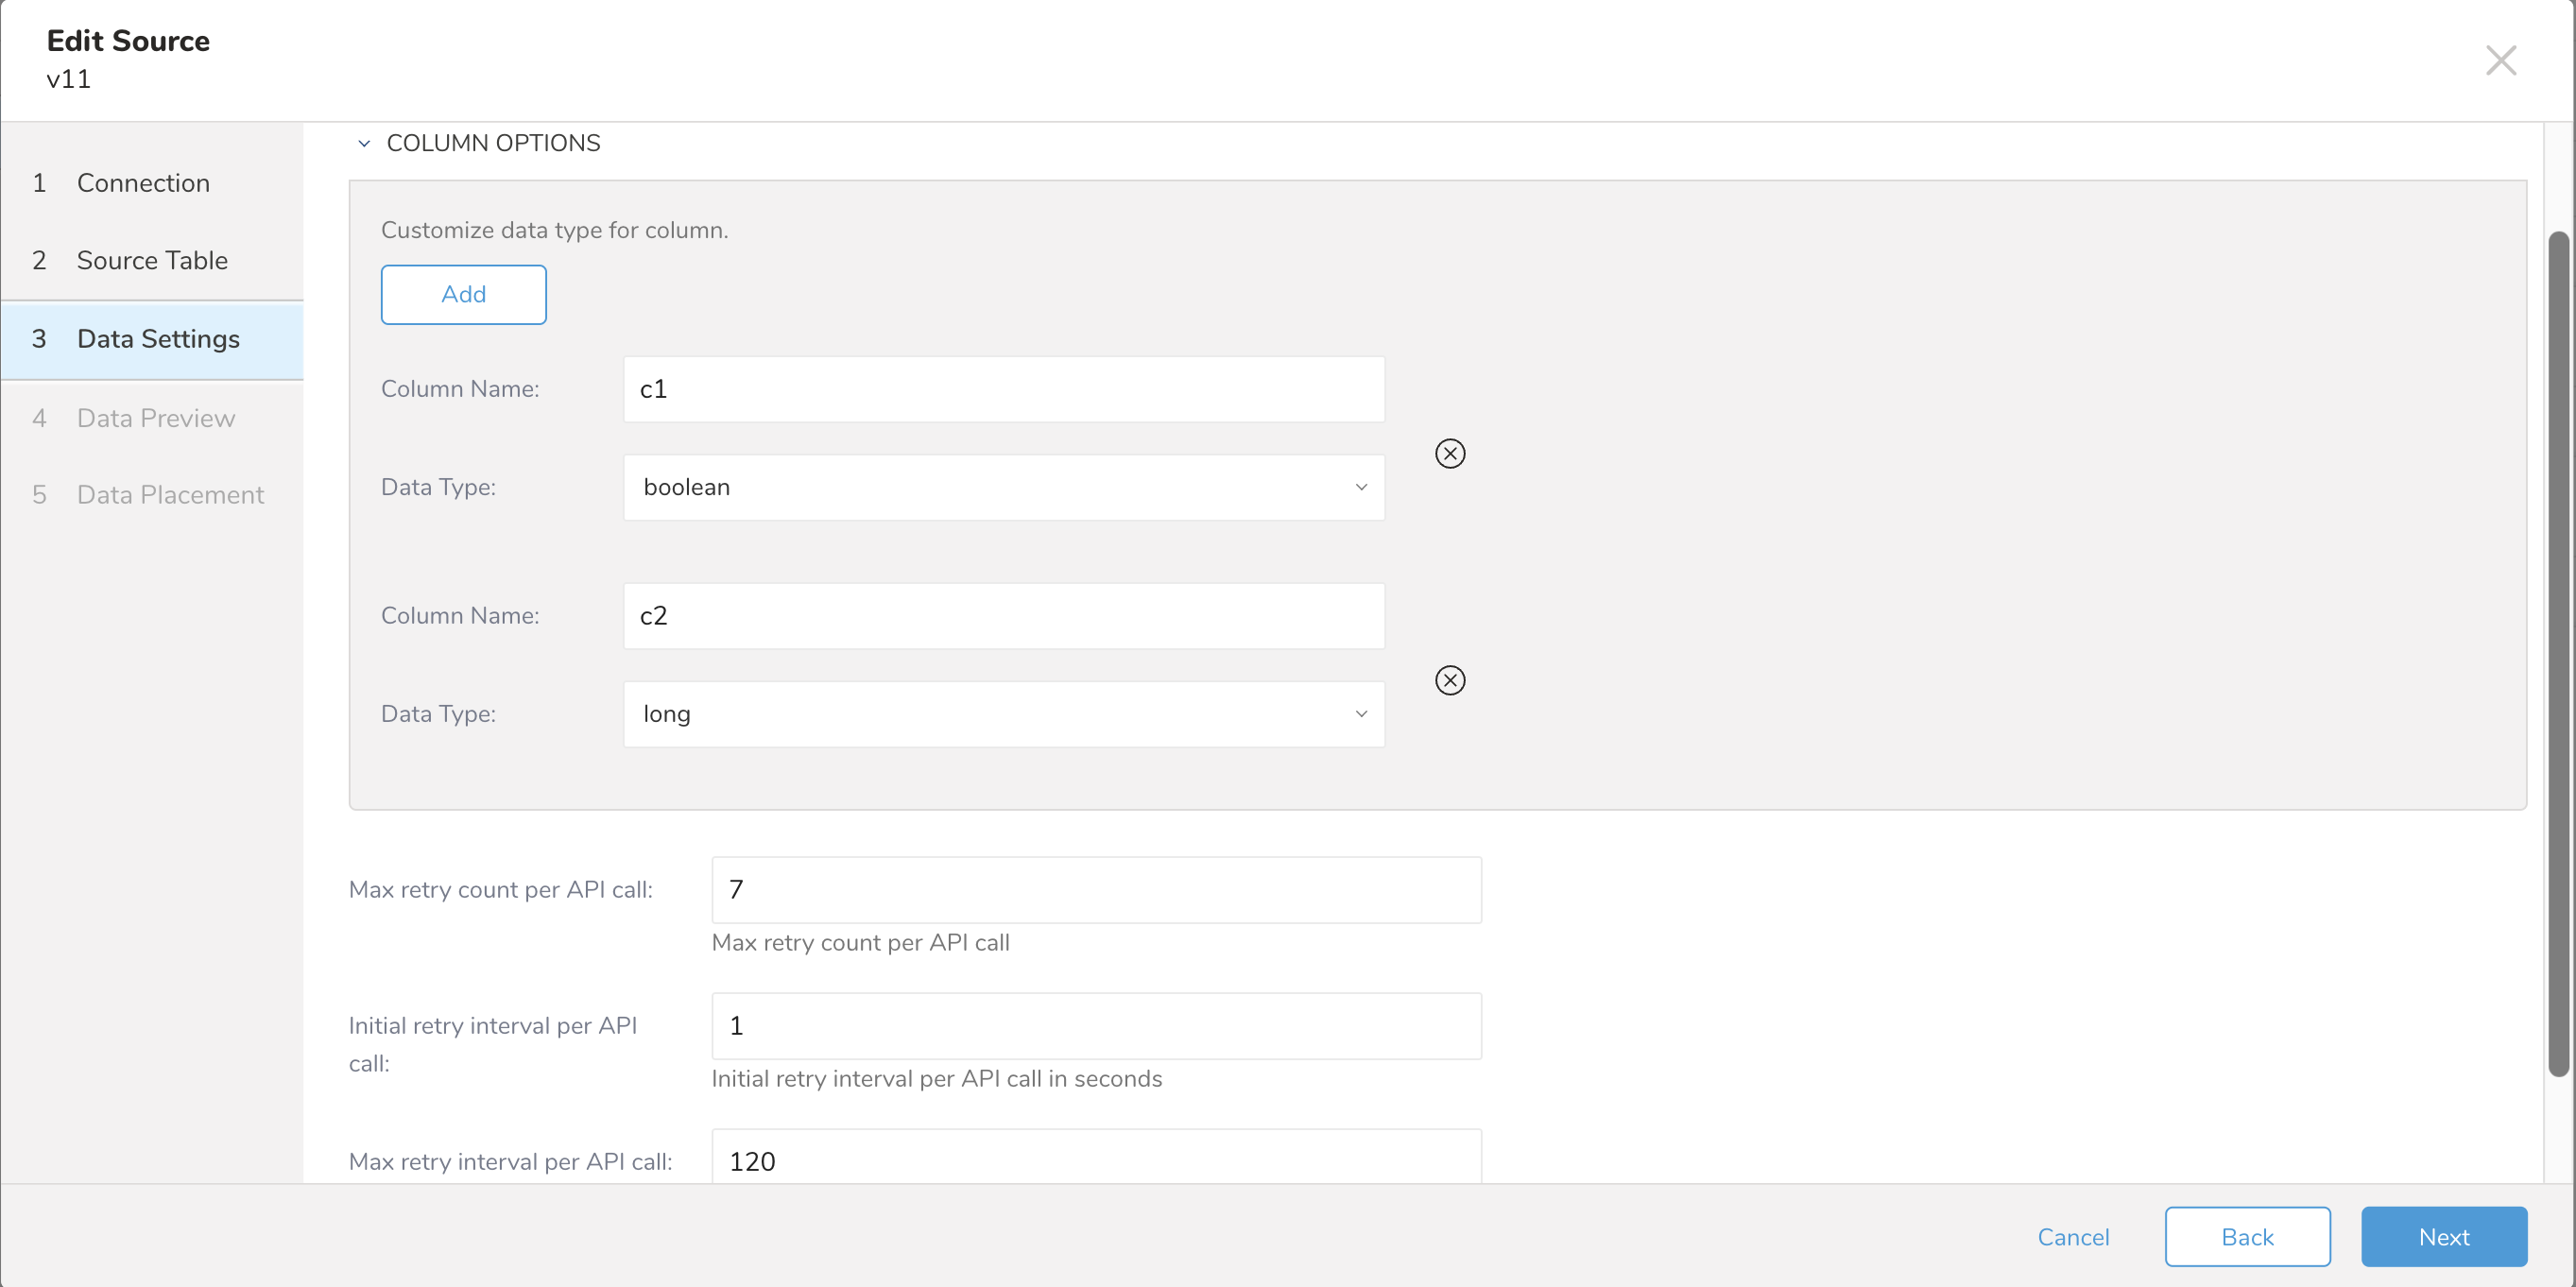Open the boolean Data Type dropdown
Screen dimensions: 2576x1287
[x=1003, y=487]
